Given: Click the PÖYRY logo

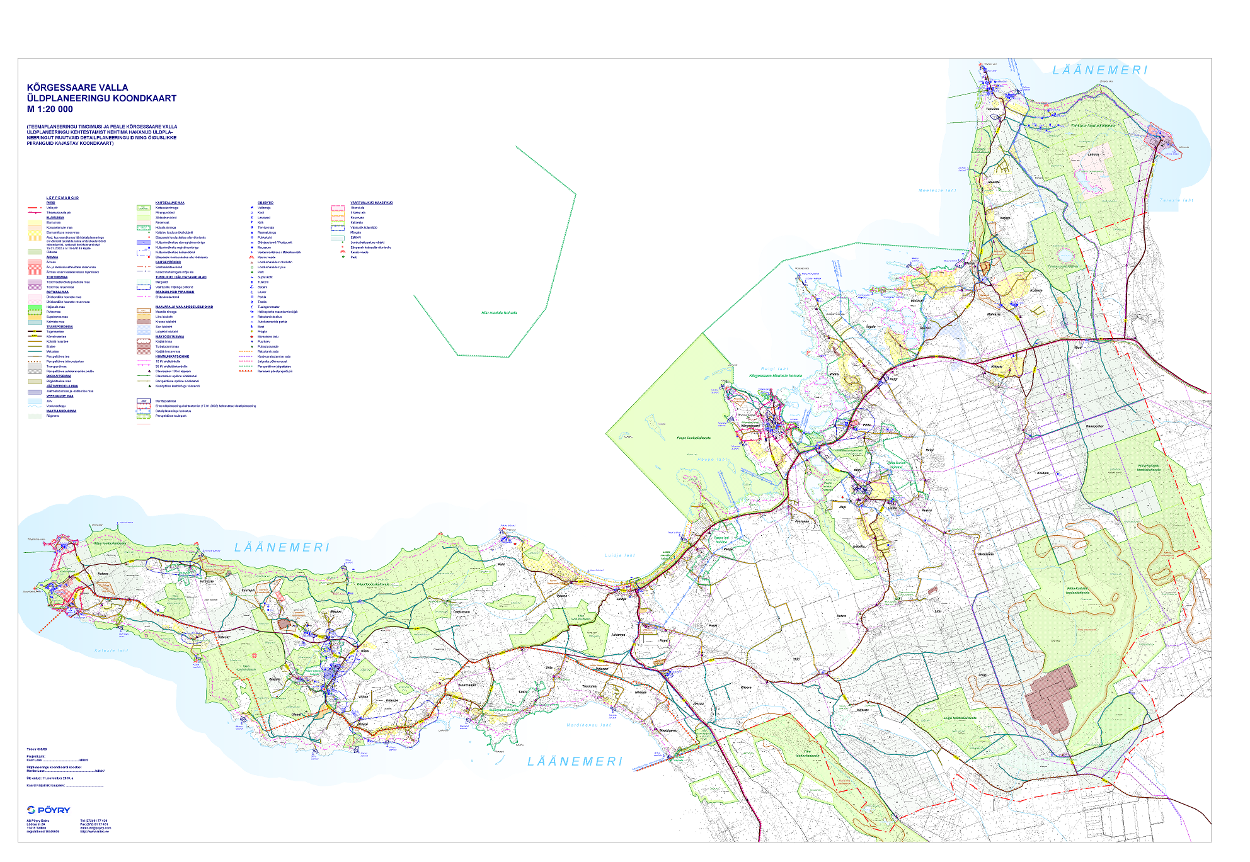Looking at the screenshot, I should click(x=50, y=809).
